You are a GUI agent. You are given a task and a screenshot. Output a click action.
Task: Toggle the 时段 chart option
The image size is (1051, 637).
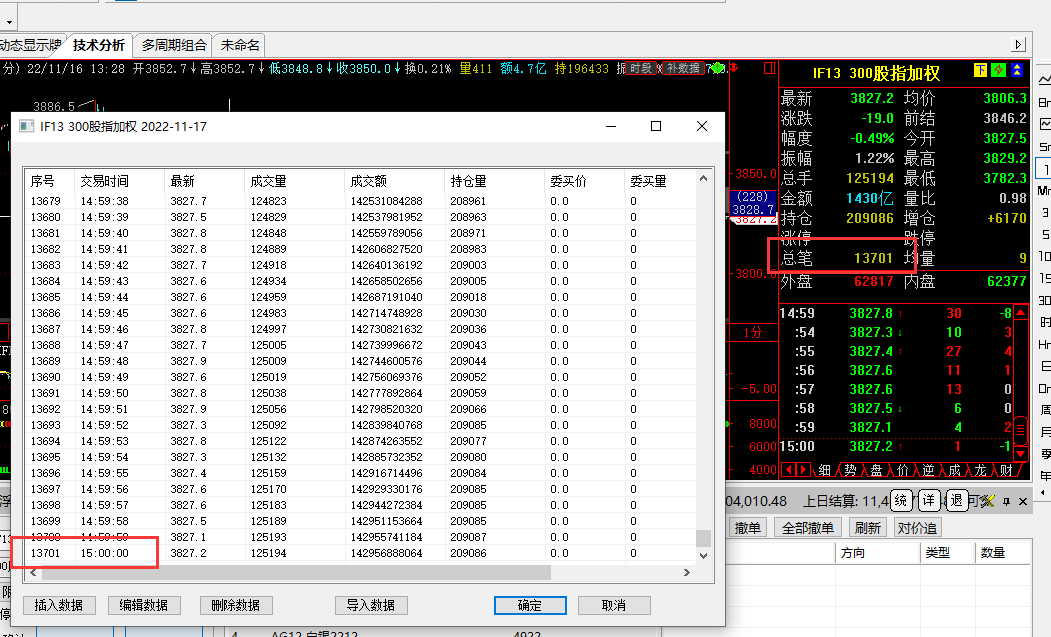tap(641, 68)
